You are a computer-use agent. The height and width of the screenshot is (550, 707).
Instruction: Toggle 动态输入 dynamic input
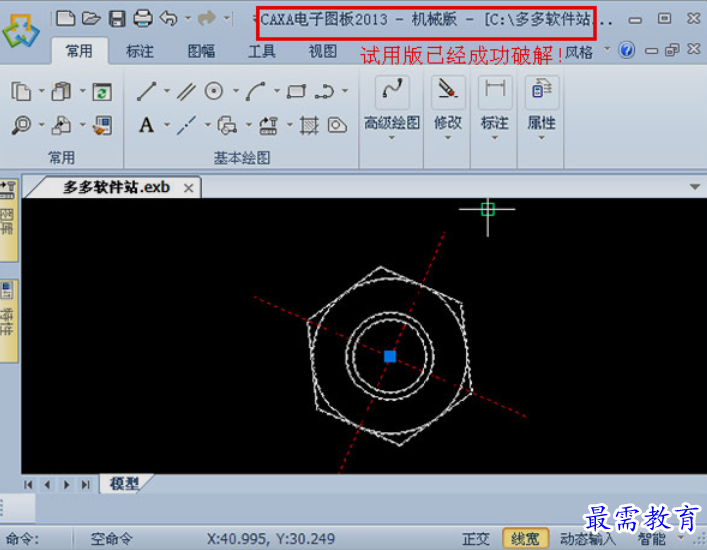(587, 539)
